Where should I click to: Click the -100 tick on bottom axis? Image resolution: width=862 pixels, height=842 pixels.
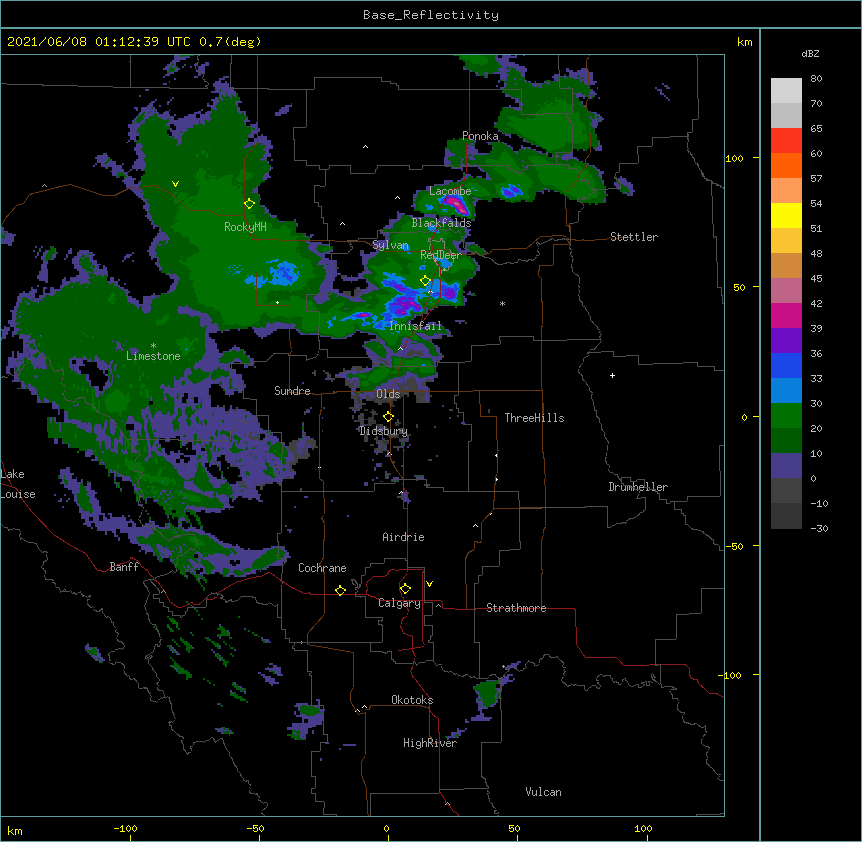pyautogui.click(x=125, y=828)
